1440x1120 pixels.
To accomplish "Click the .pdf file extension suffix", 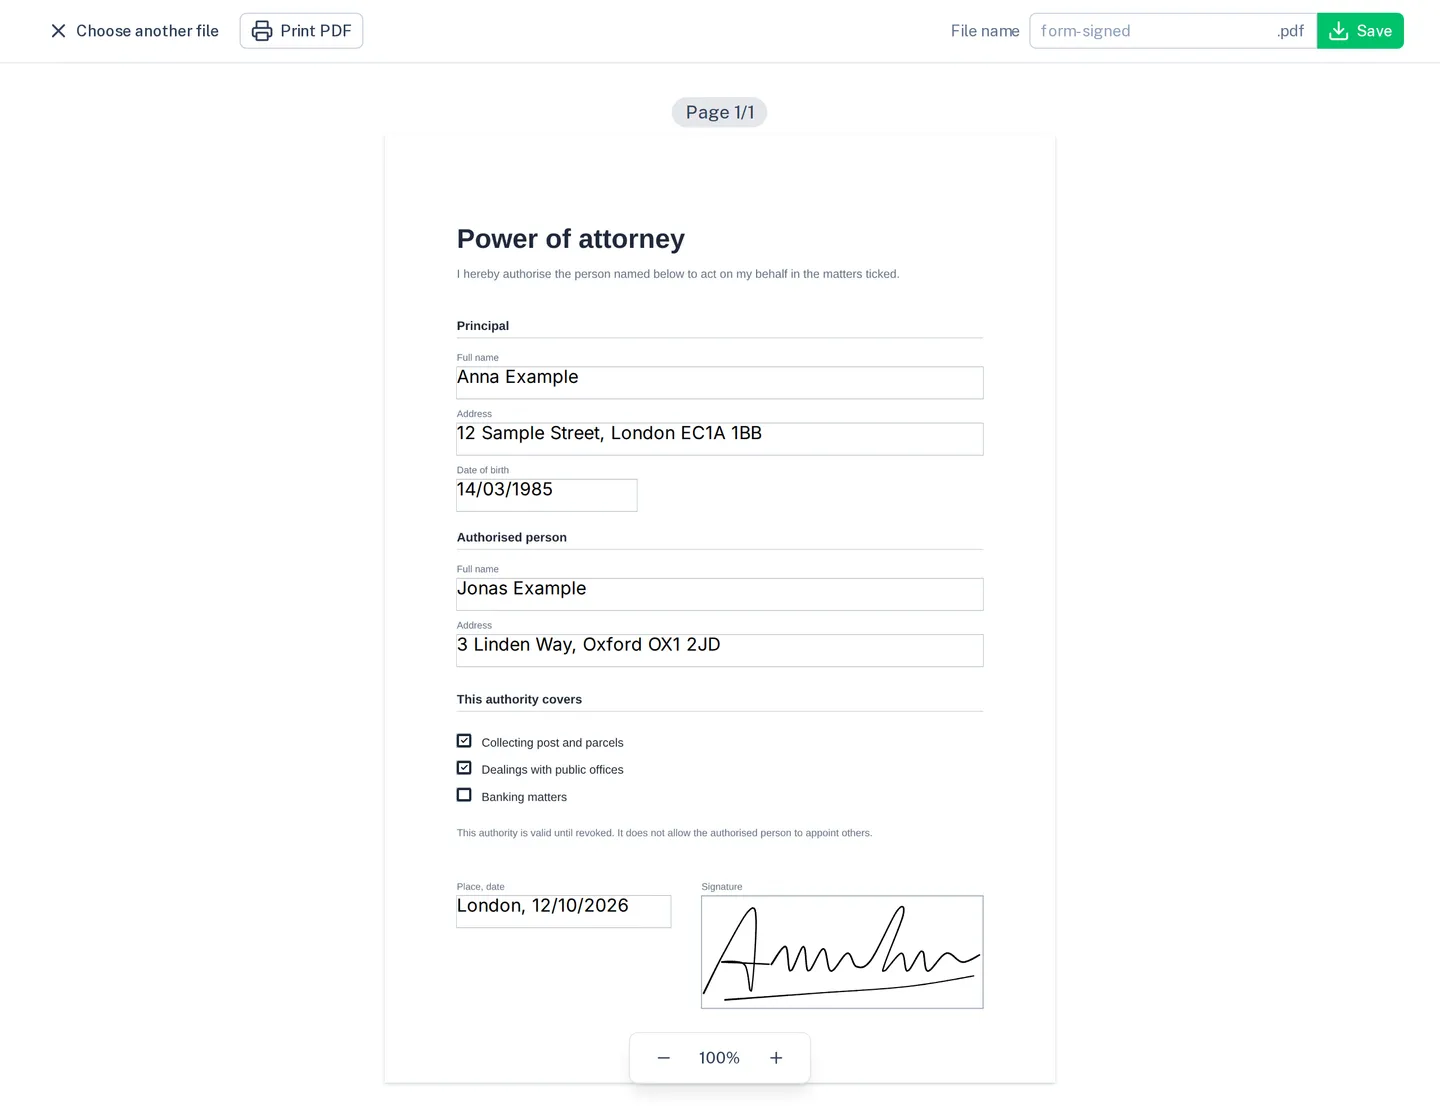I will 1291,31.
